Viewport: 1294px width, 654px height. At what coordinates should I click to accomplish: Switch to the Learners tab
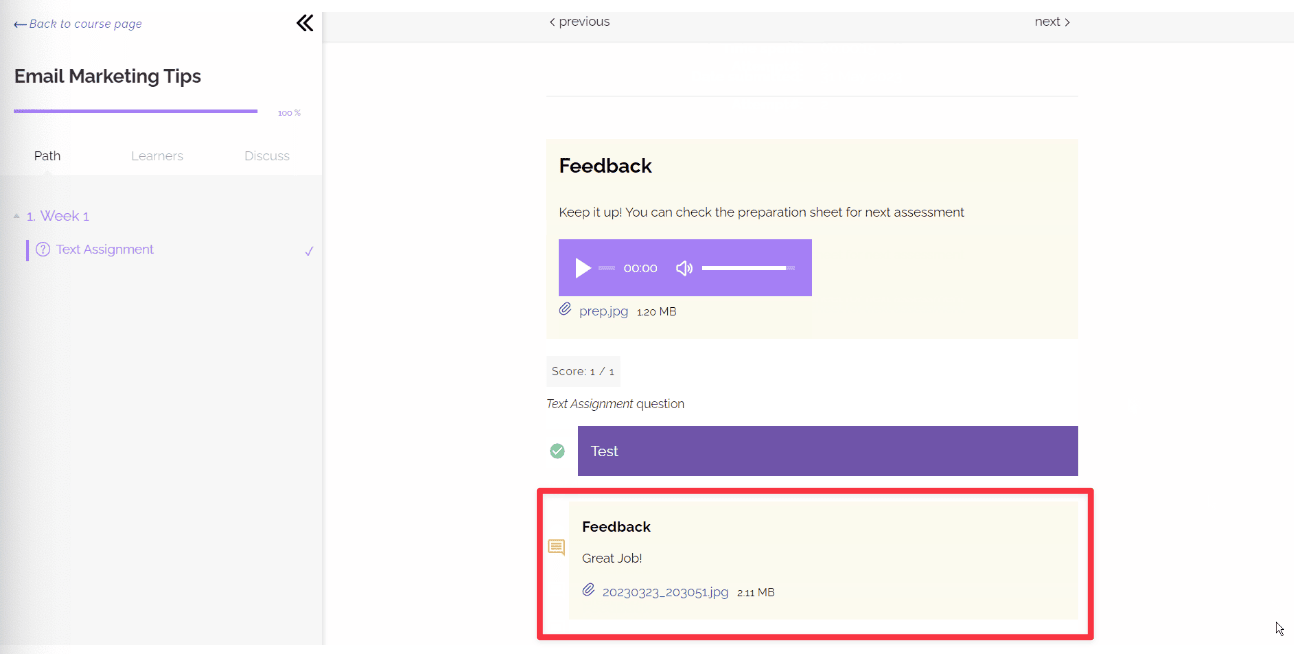pos(157,156)
